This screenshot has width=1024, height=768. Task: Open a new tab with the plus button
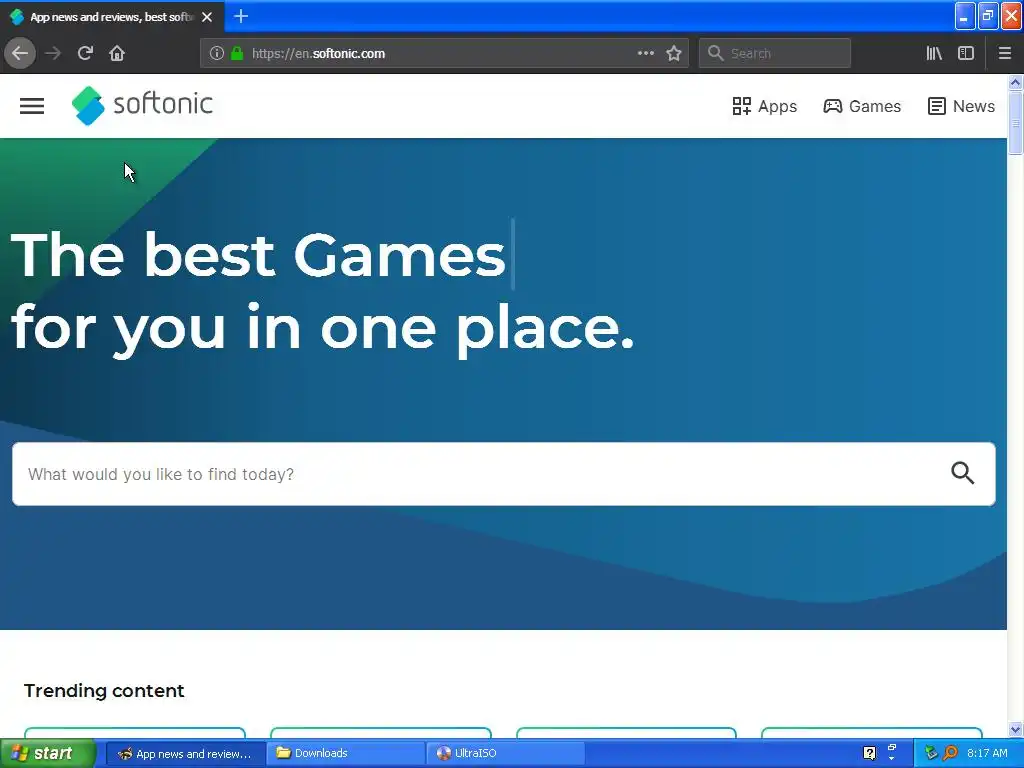pyautogui.click(x=240, y=16)
